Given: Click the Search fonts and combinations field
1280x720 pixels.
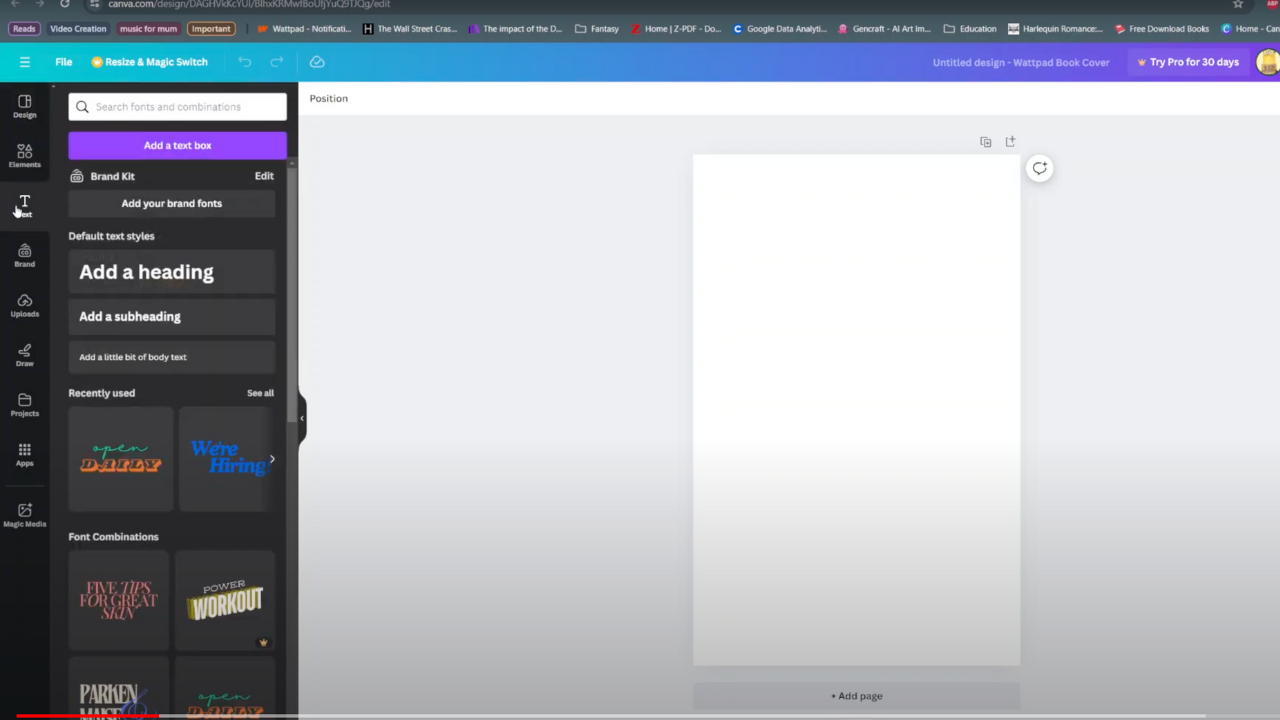Looking at the screenshot, I should point(177,107).
